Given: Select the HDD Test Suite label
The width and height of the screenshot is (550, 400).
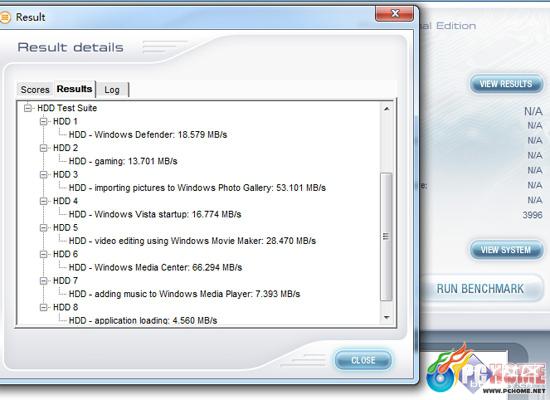Looking at the screenshot, I should pyautogui.click(x=67, y=108).
